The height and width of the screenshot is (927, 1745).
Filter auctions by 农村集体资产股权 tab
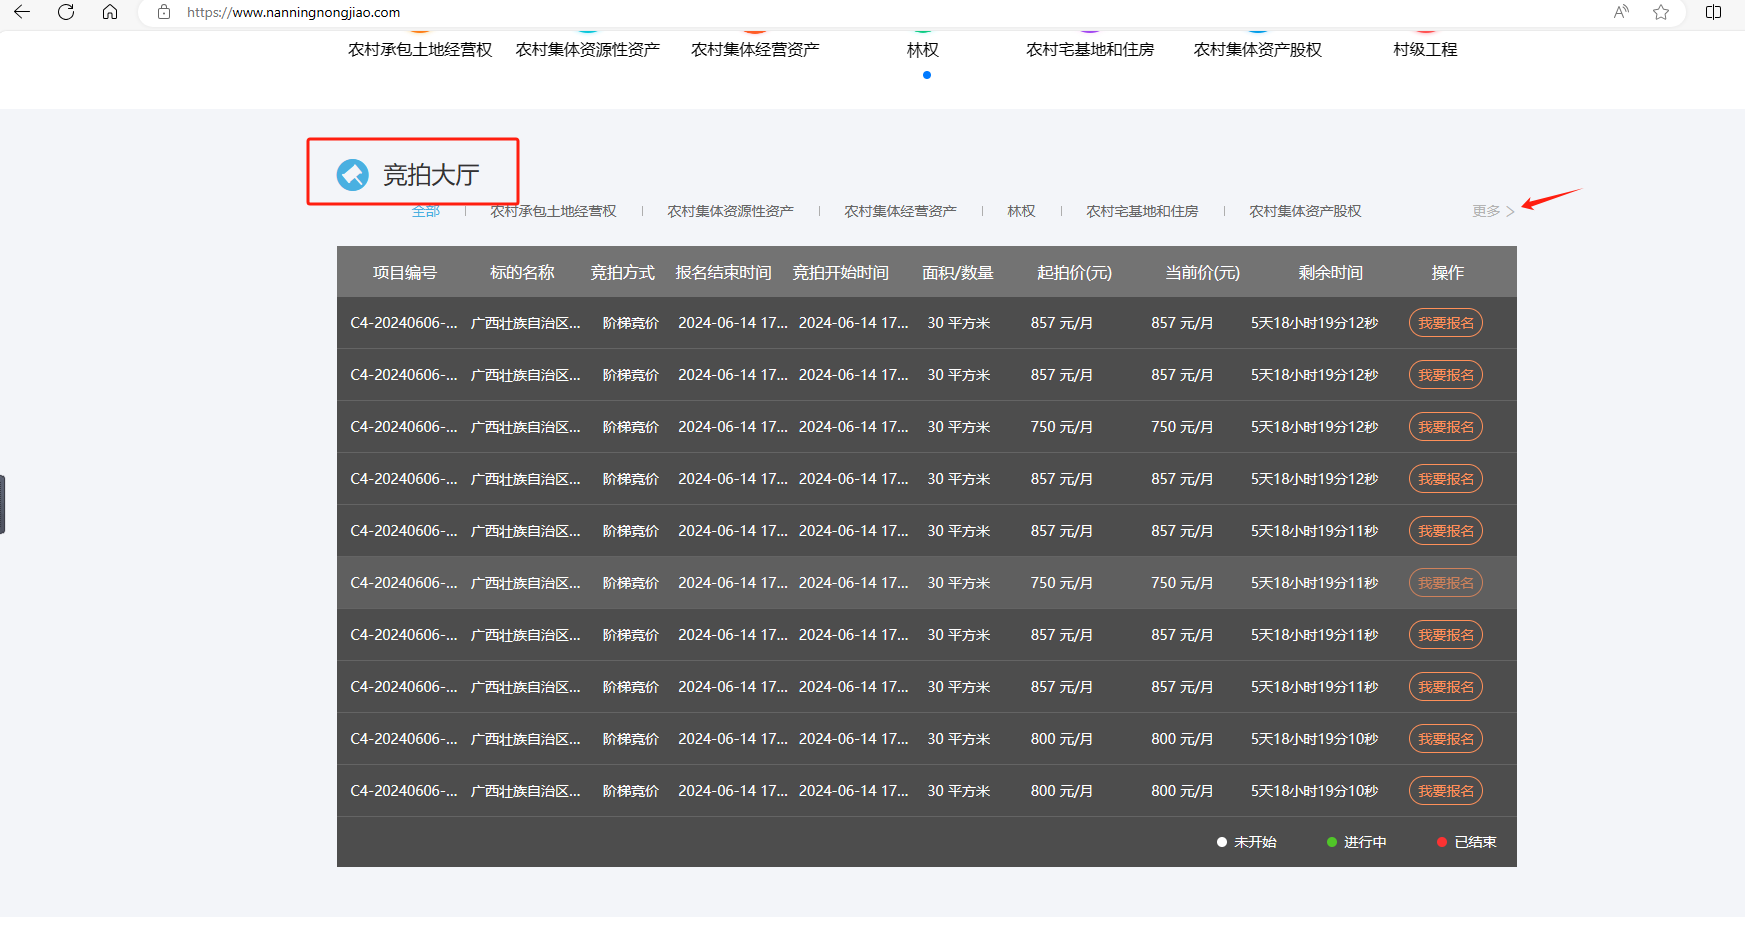coord(1305,211)
